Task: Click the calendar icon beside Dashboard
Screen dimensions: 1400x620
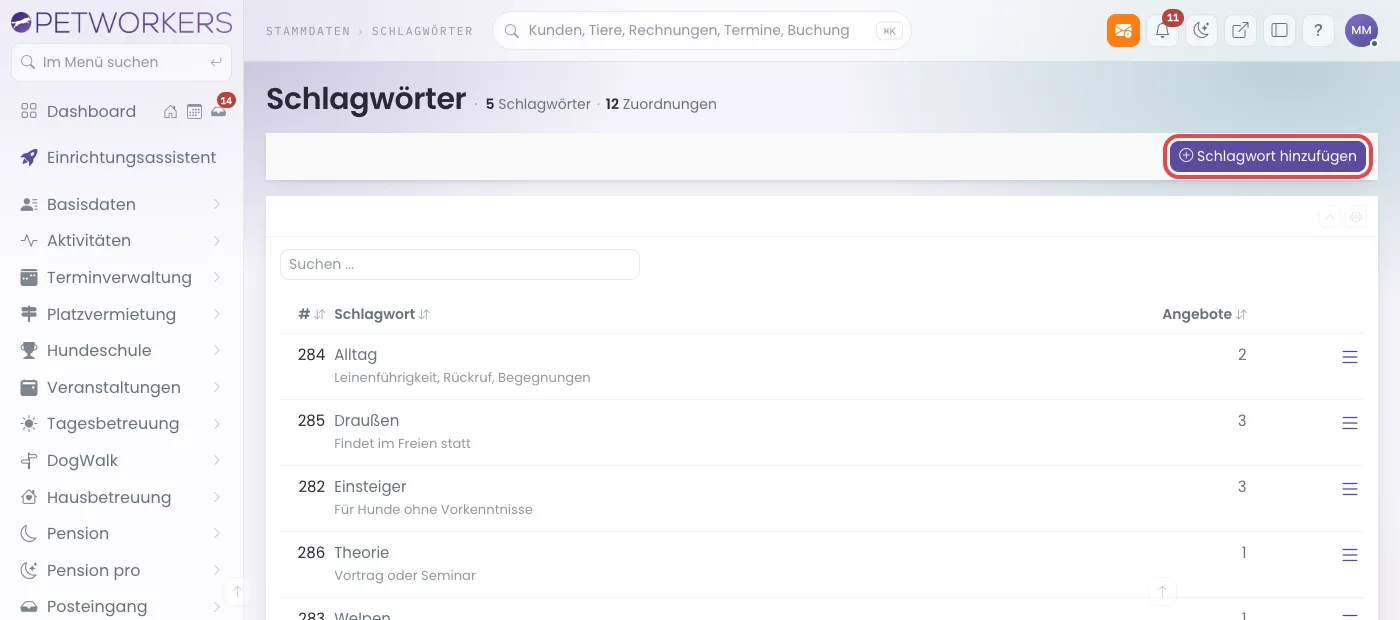Action: click(x=194, y=112)
